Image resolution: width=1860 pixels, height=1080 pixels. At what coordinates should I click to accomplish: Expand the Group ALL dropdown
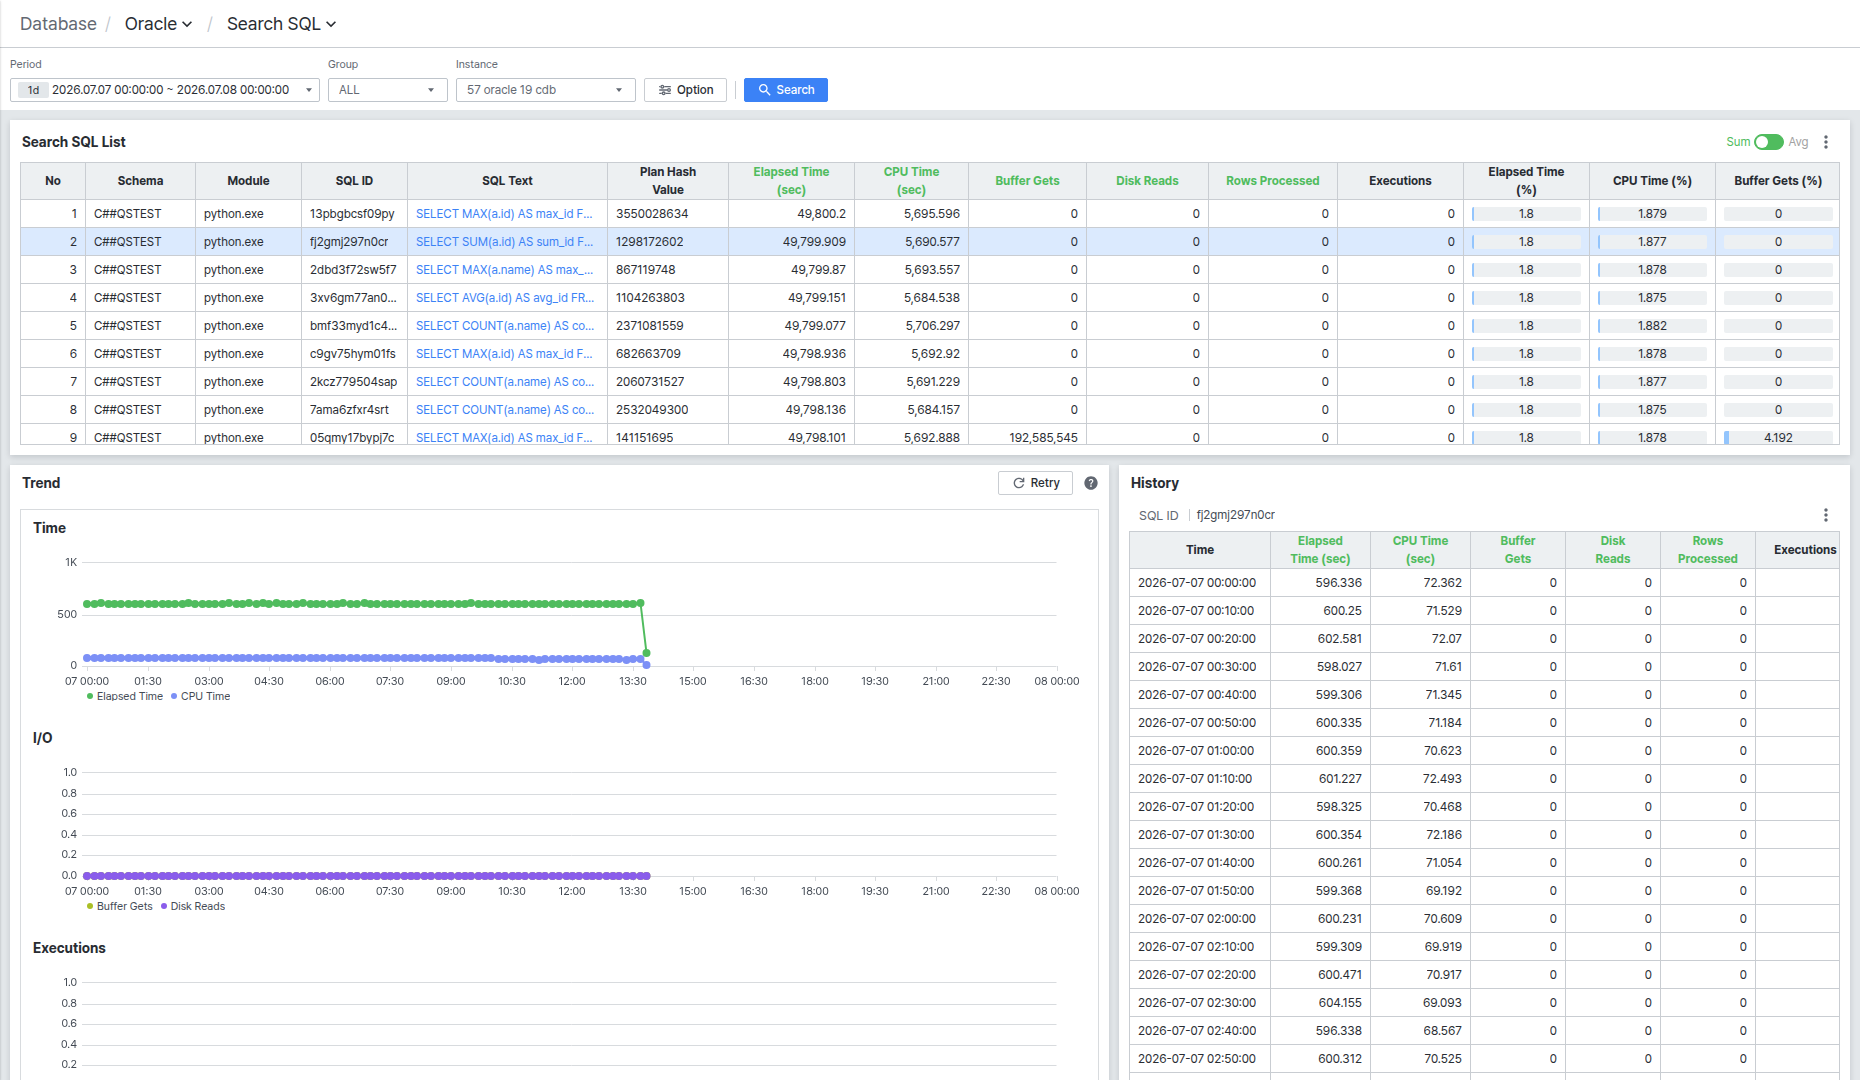pyautogui.click(x=388, y=90)
